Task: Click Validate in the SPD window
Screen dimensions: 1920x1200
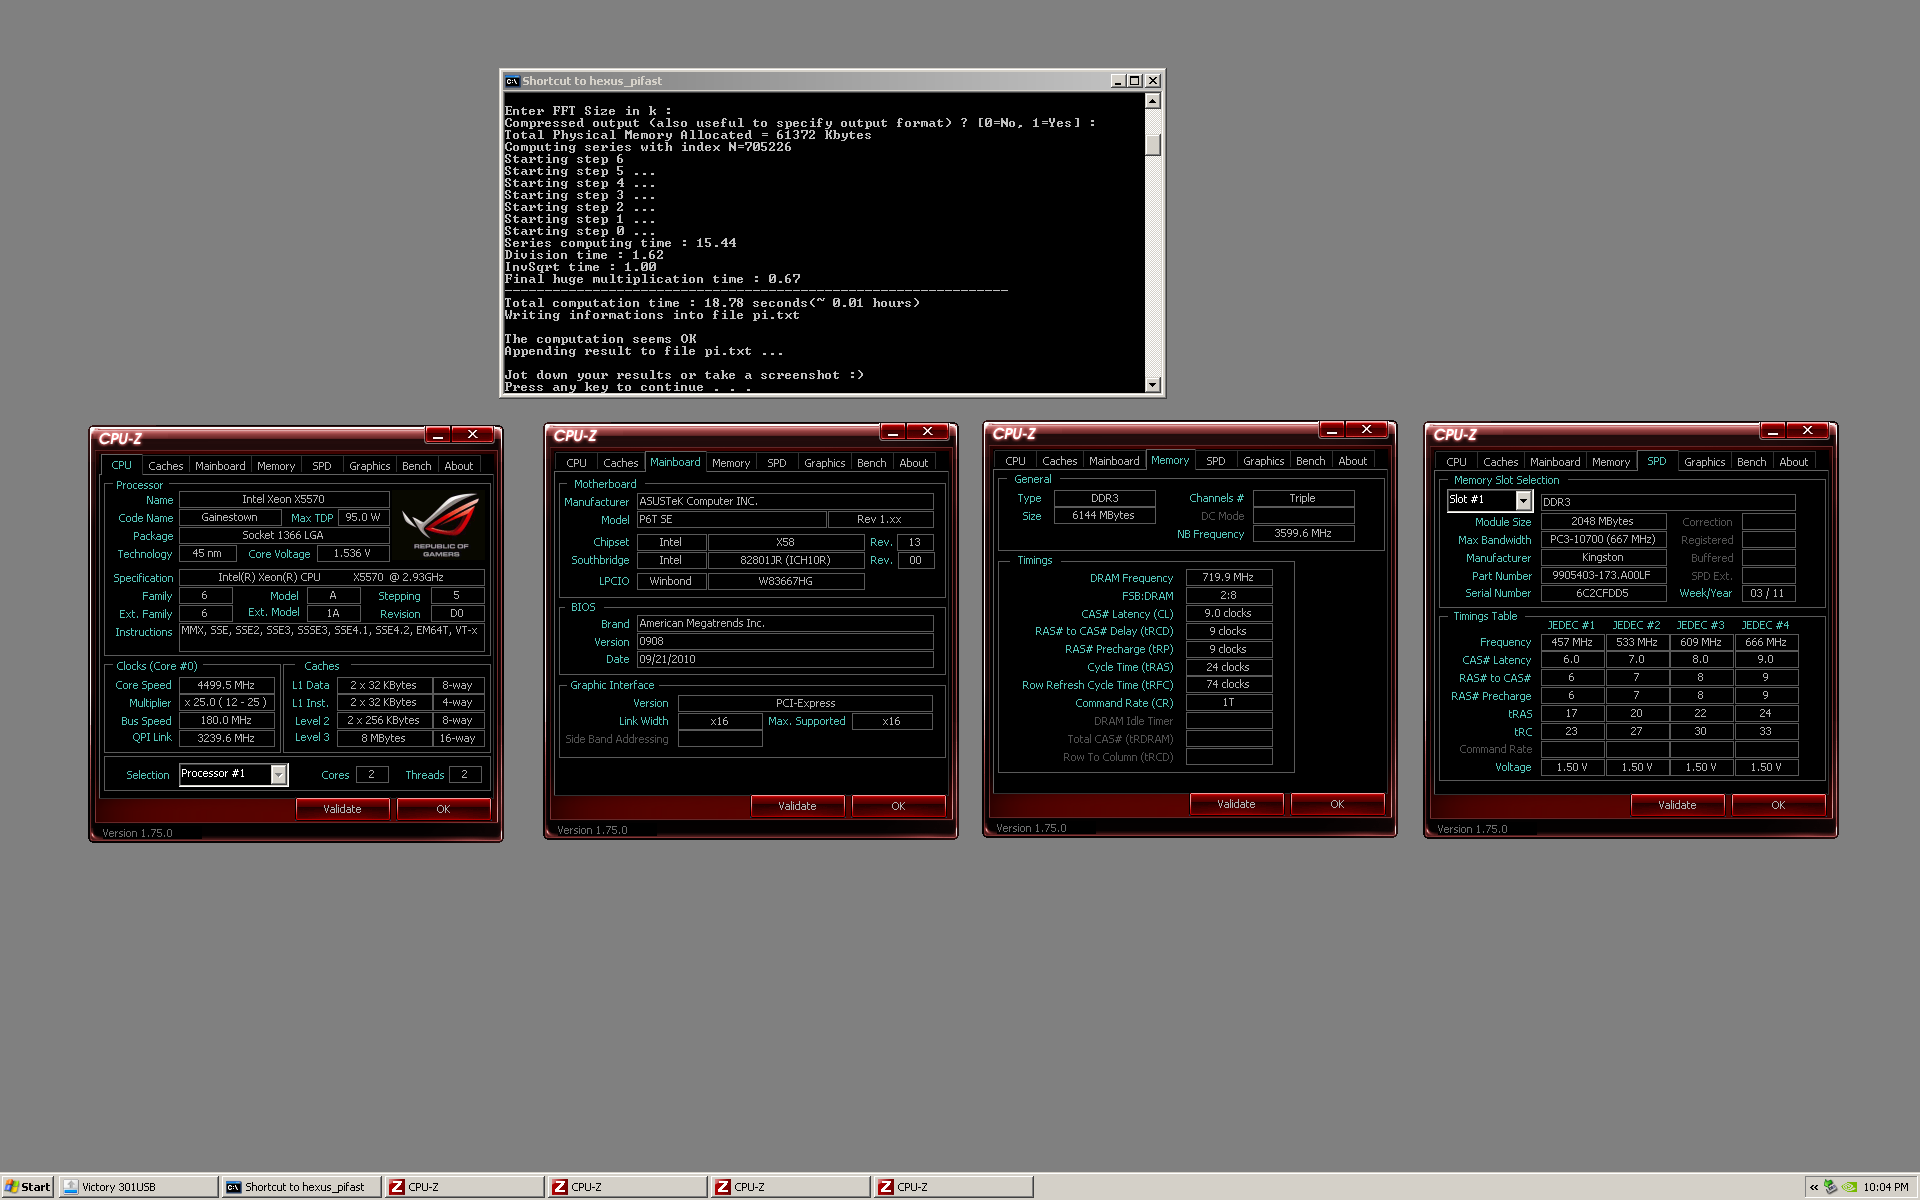Action: 1677,805
